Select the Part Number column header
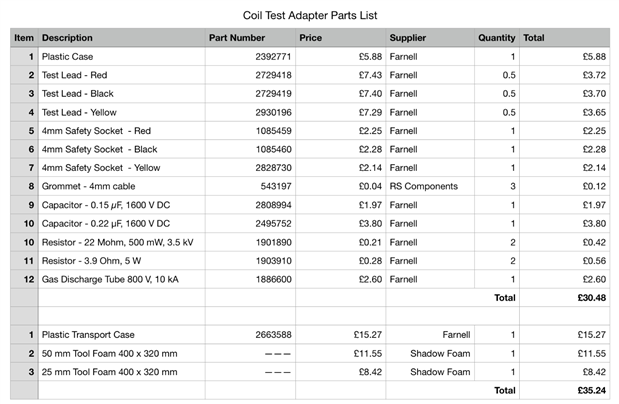 point(237,38)
